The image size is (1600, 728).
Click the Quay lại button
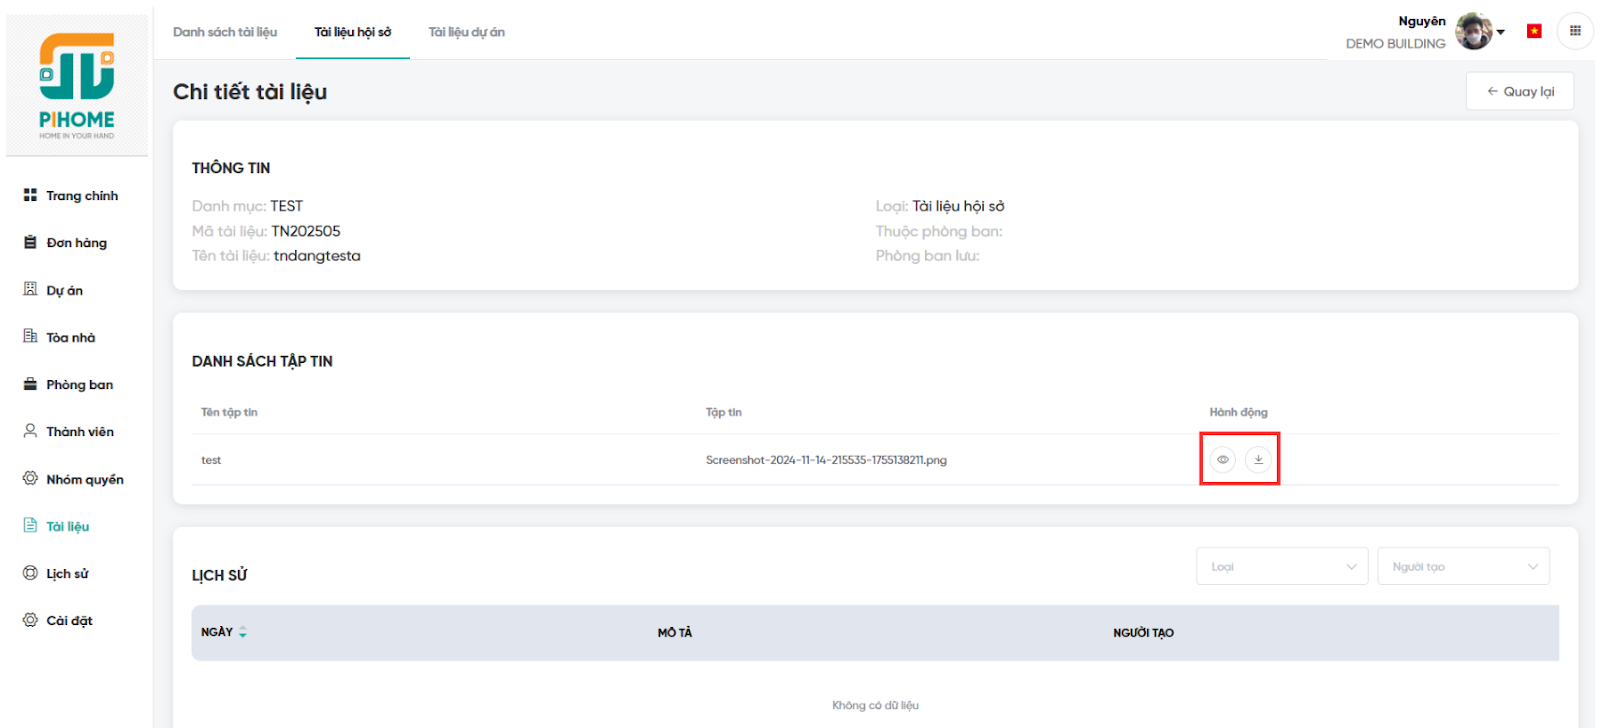tap(1519, 92)
